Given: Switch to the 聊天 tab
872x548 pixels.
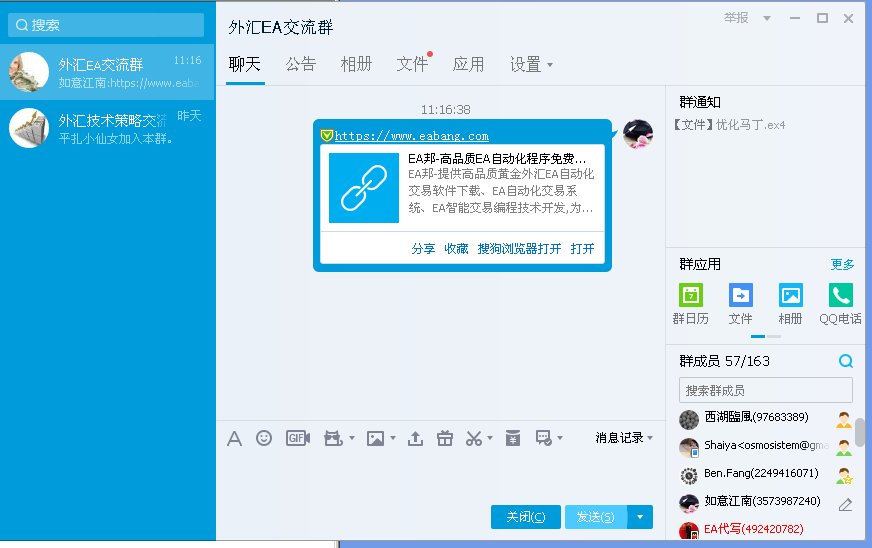Looking at the screenshot, I should (245, 65).
